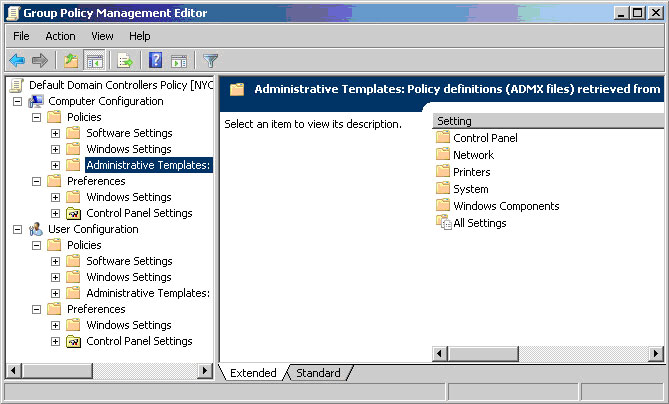The width and height of the screenshot is (669, 404).
Task: Select Printers in the Setting list
Action: coord(471,172)
